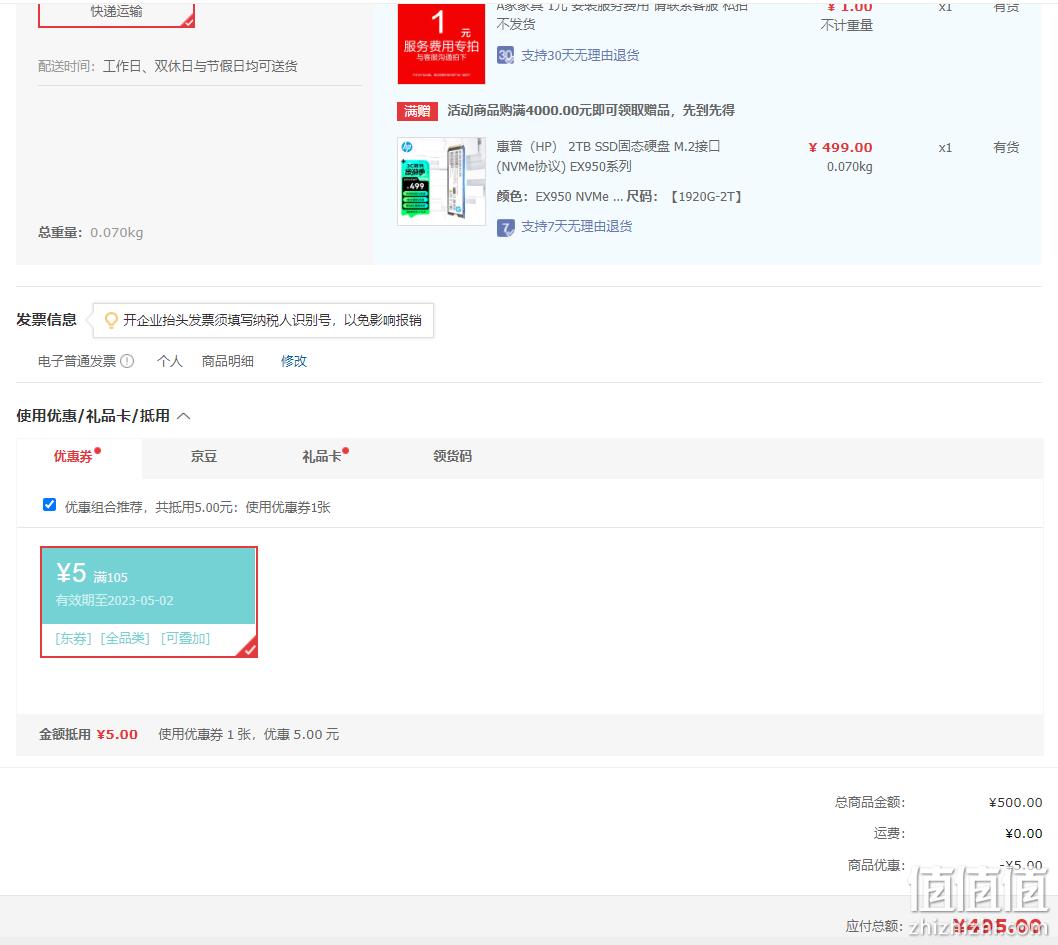
Task: Click the 【1920G-2T】 size spec text
Action: pyautogui.click(x=706, y=197)
